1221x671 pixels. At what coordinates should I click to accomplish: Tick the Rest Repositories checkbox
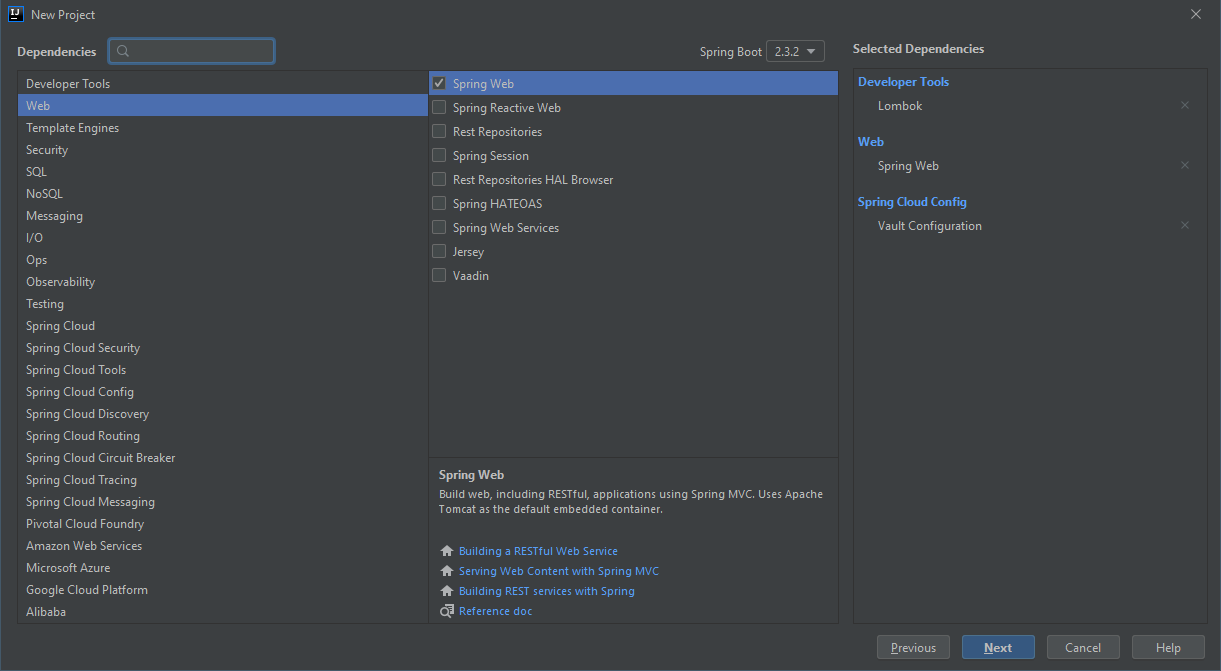[x=439, y=131]
